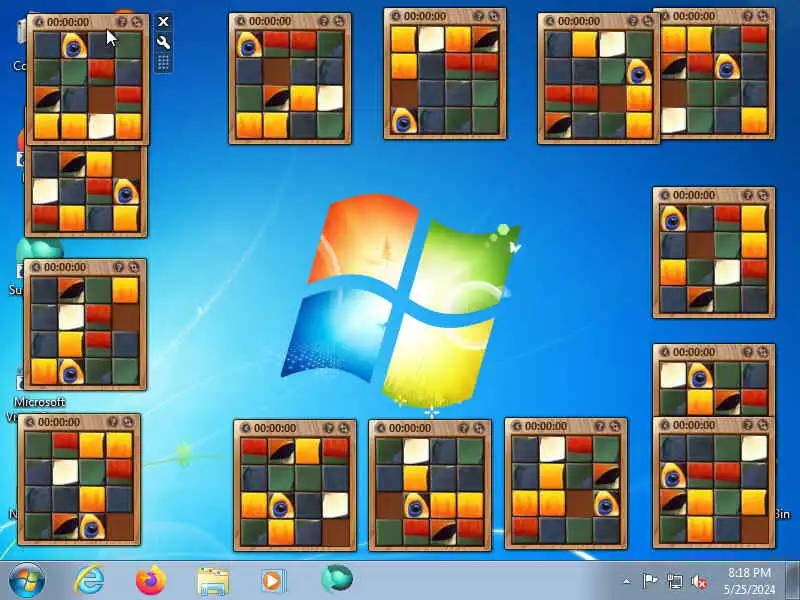This screenshot has width=800, height=600.
Task: Shuffle the puzzle above the Windows logo
Action: (x=494, y=16)
